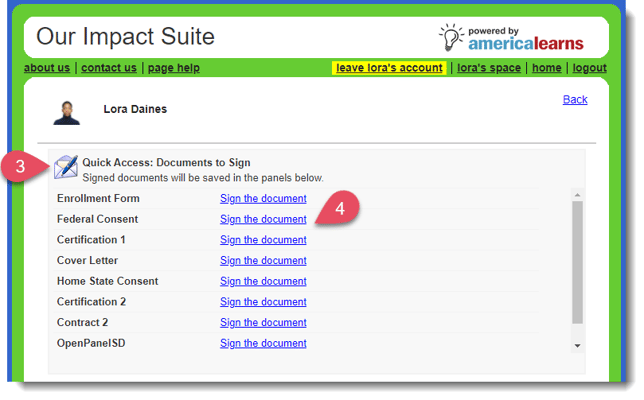Click the Documents to Sign envelope icon

[x=66, y=167]
